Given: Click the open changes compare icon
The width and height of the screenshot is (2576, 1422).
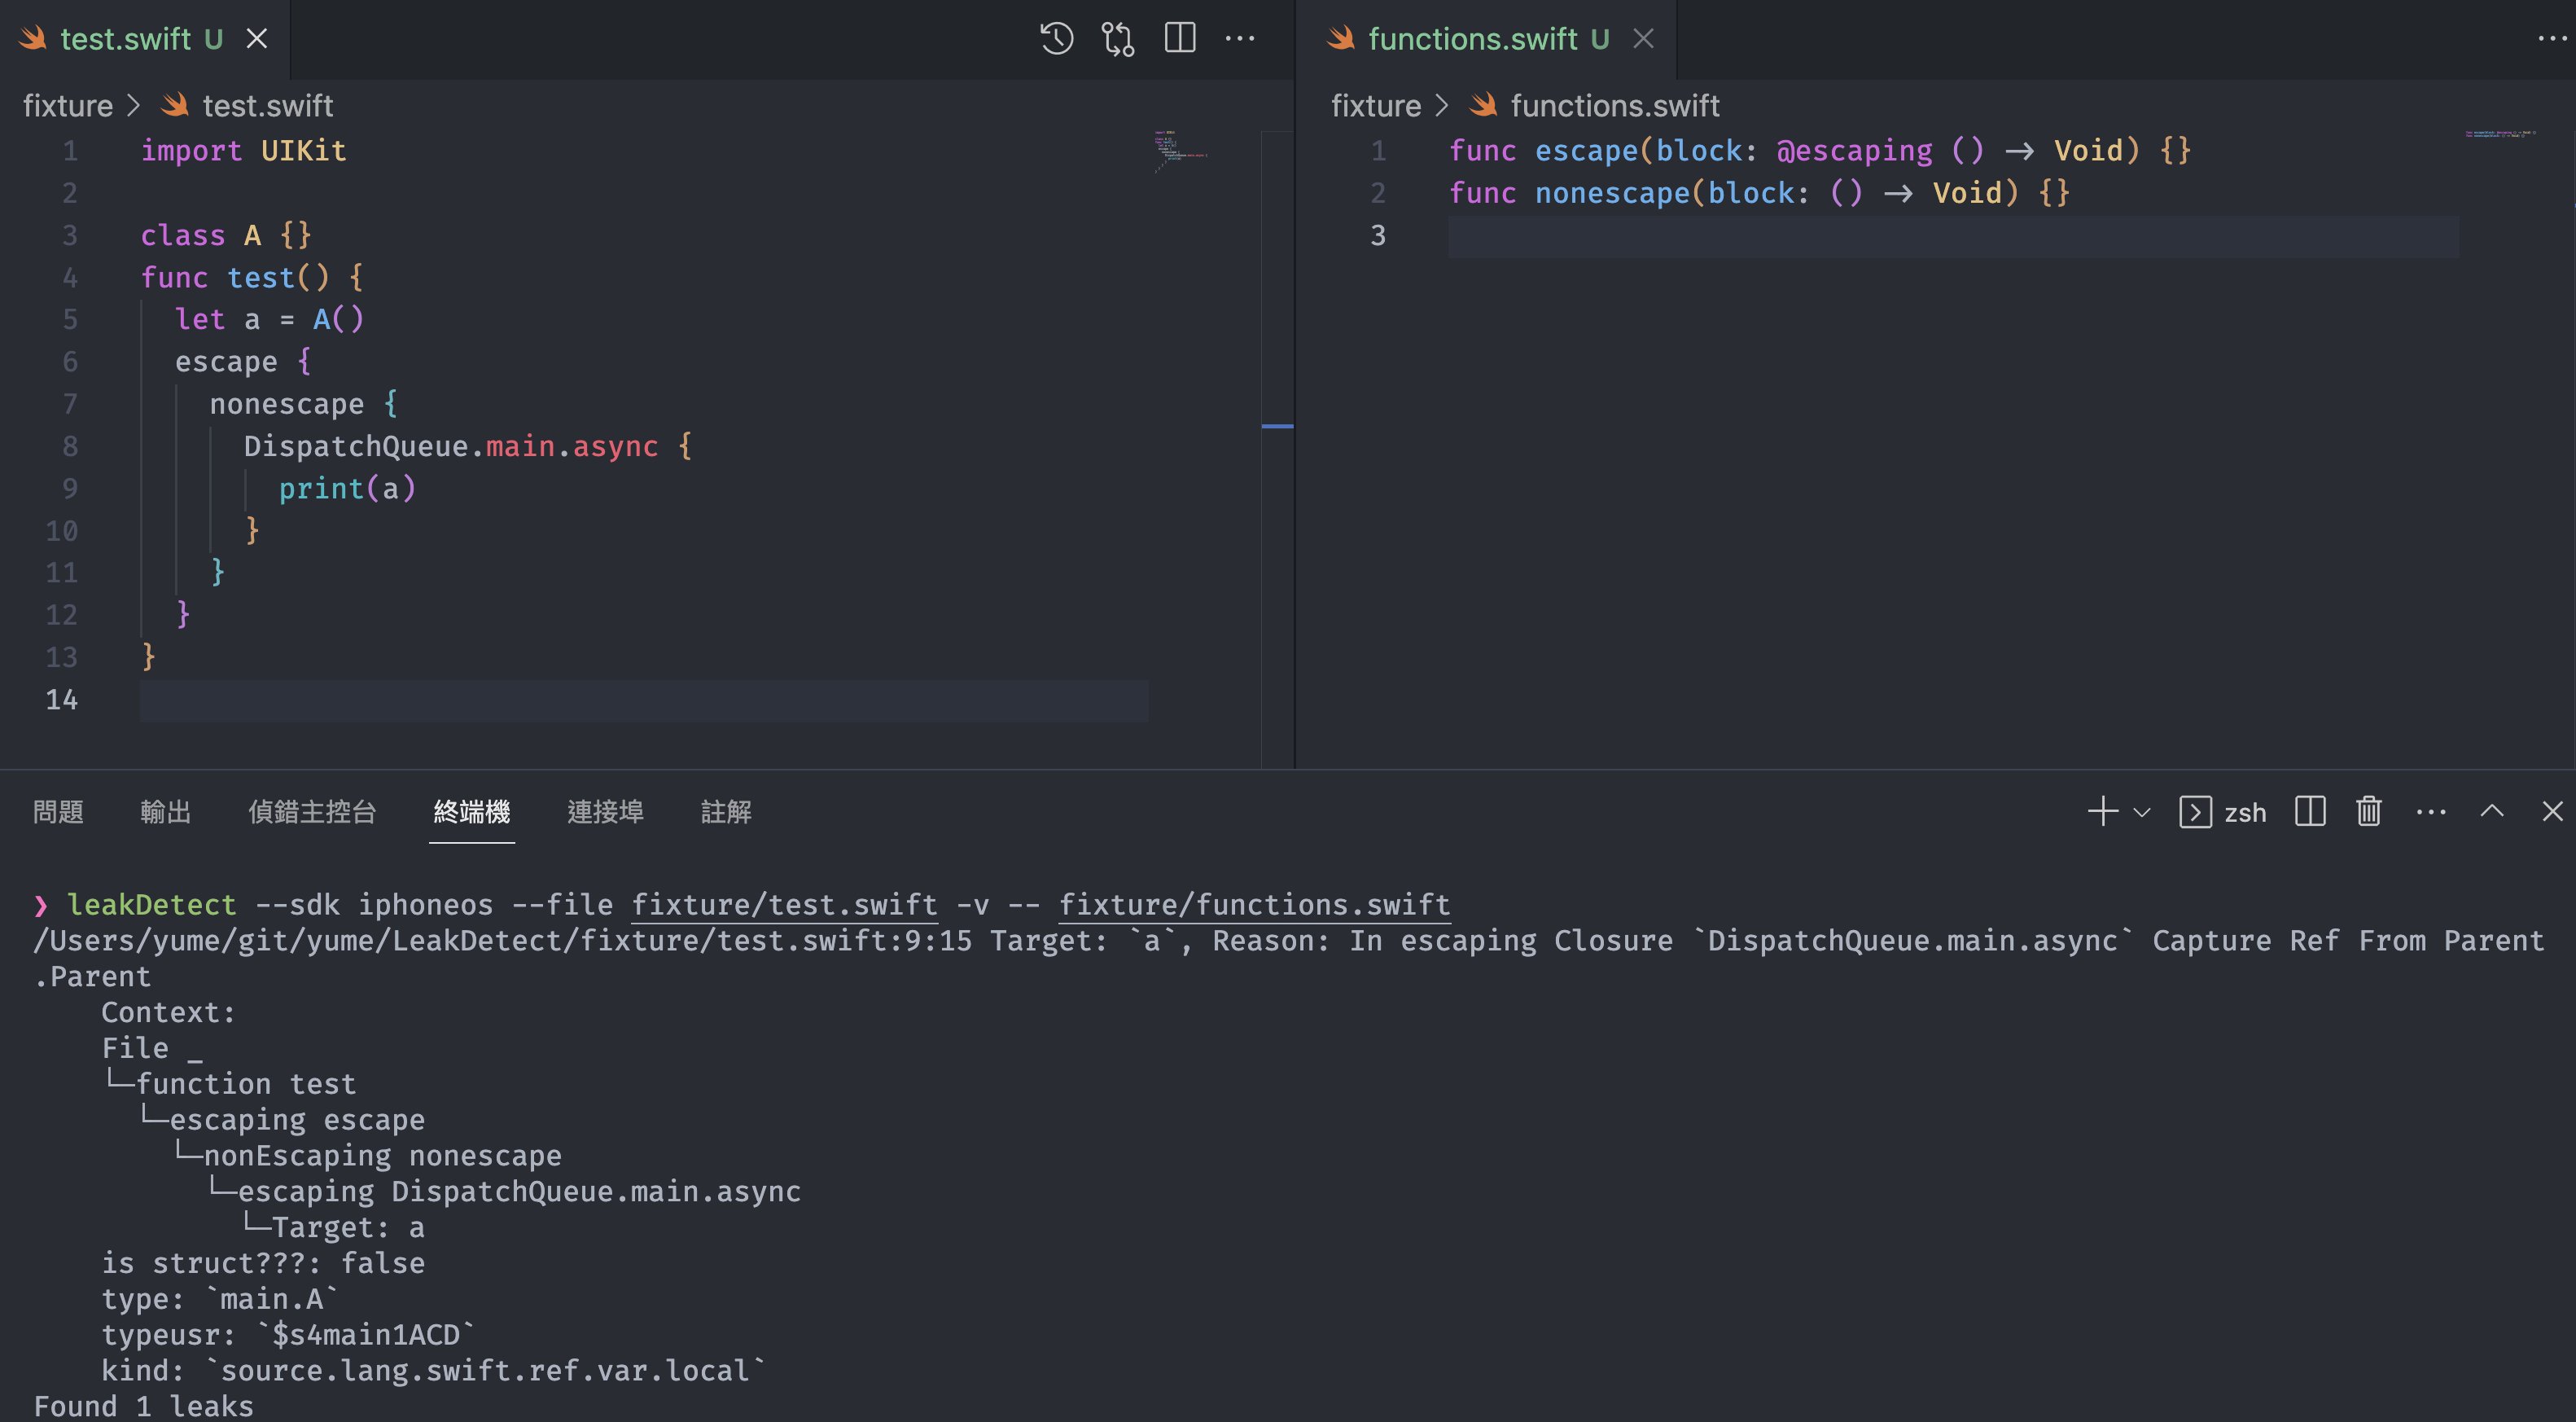Looking at the screenshot, I should (x=1117, y=39).
